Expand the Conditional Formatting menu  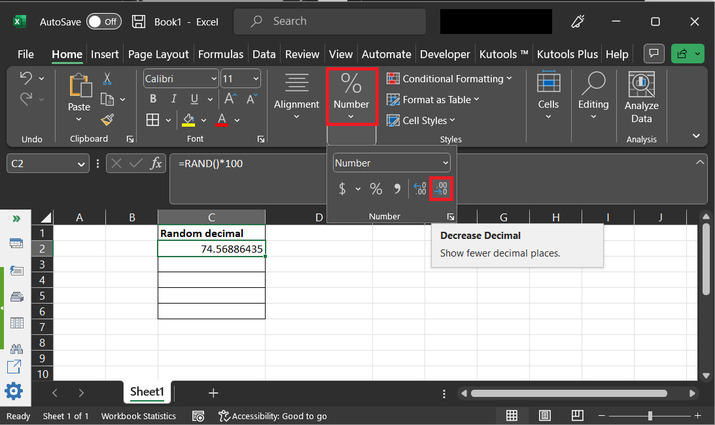click(x=449, y=78)
